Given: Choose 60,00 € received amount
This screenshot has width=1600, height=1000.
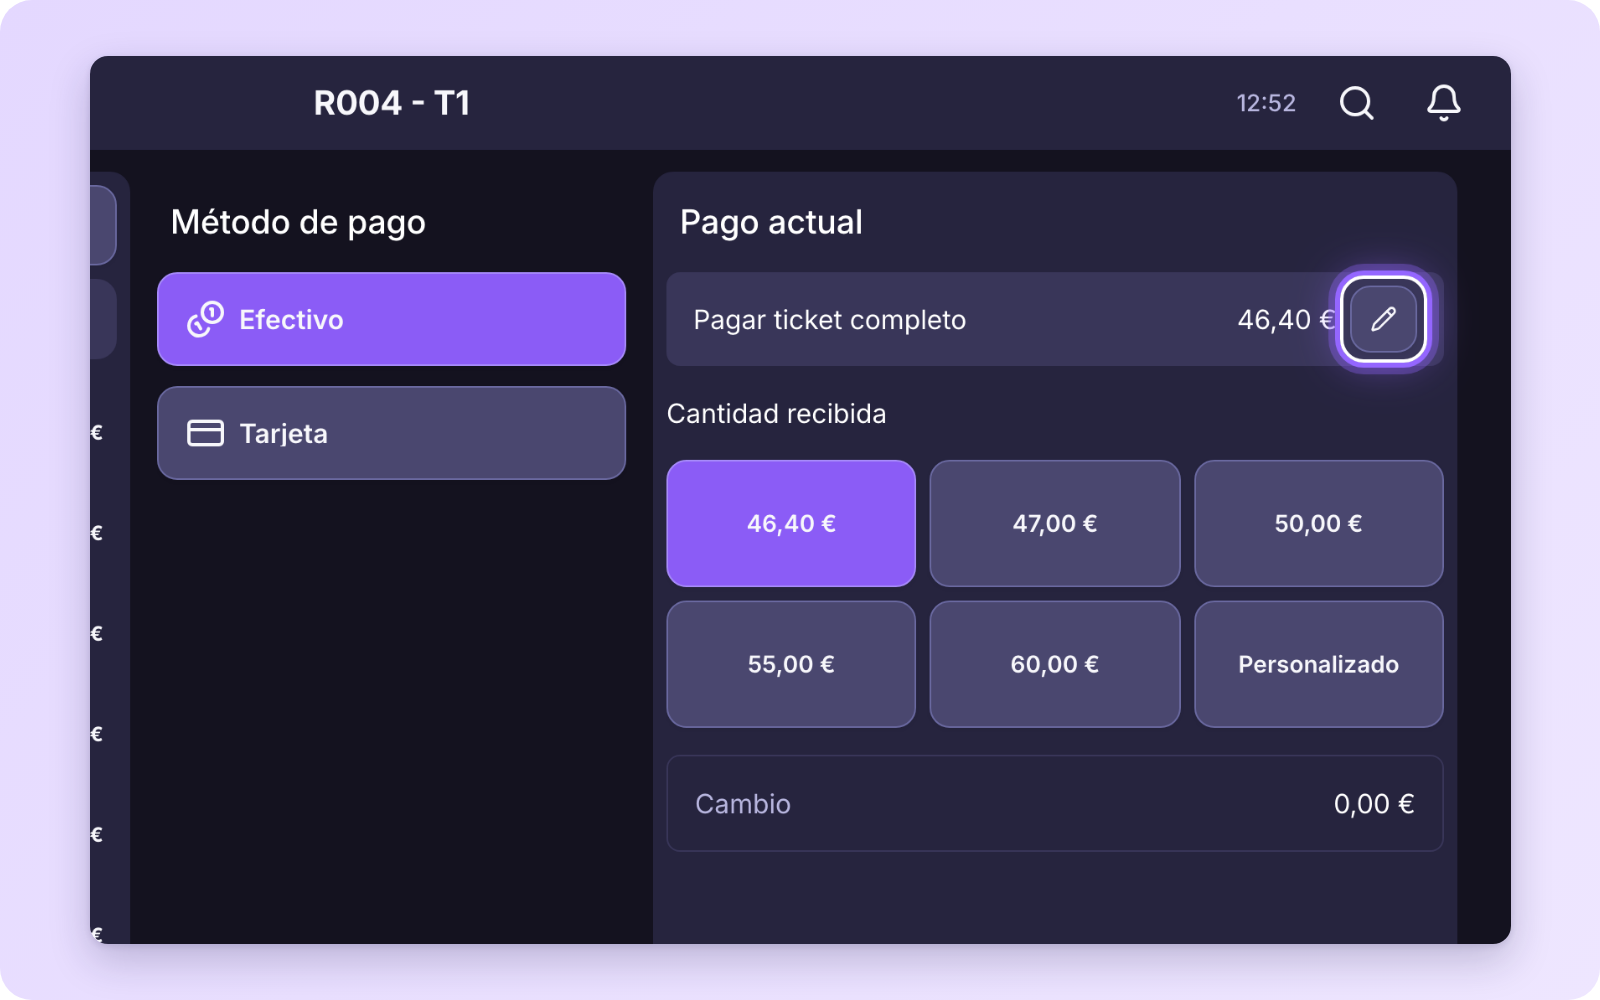Looking at the screenshot, I should 1055,664.
